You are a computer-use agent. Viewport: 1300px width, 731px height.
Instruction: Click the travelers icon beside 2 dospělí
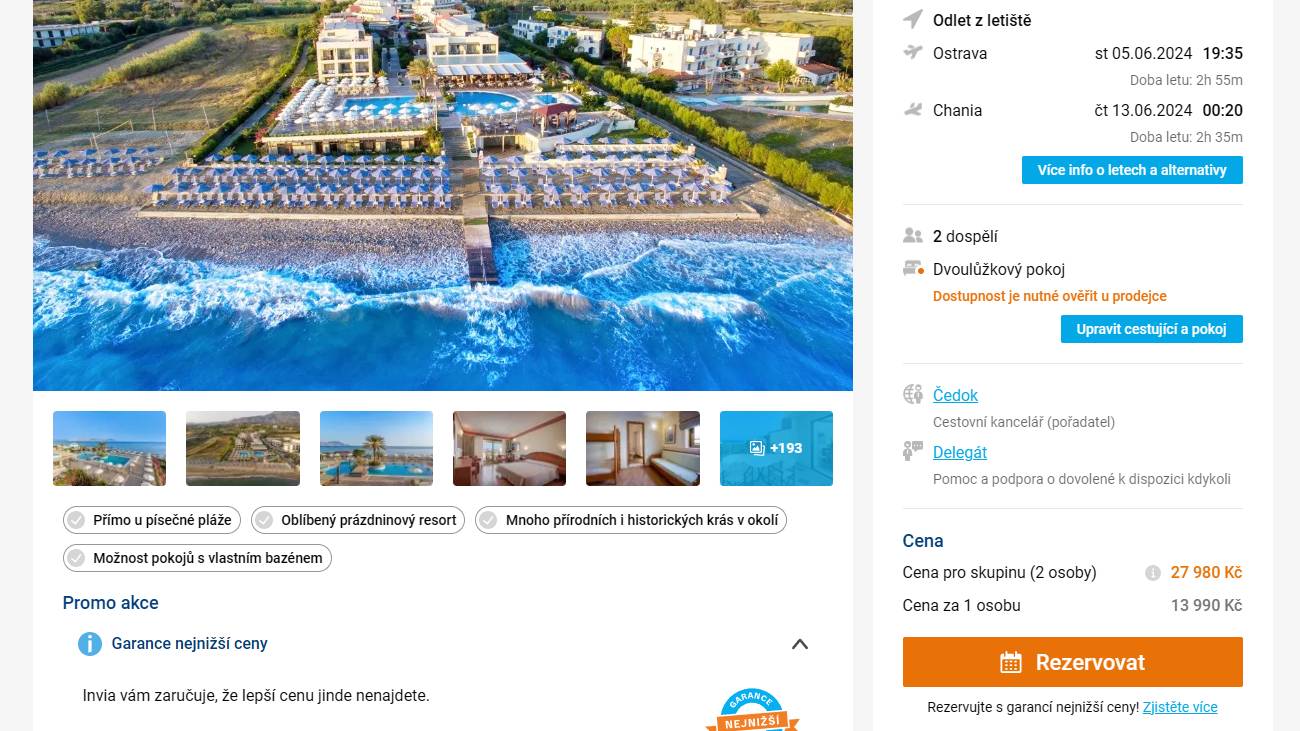(x=912, y=236)
